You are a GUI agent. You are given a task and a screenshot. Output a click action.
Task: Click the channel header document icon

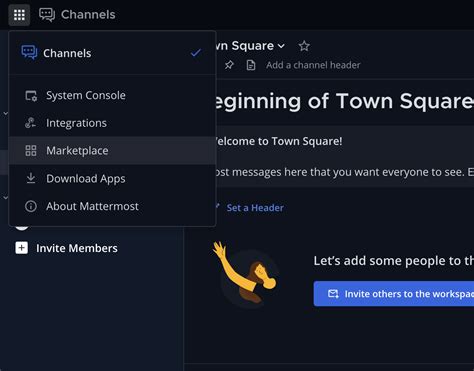[x=251, y=65]
